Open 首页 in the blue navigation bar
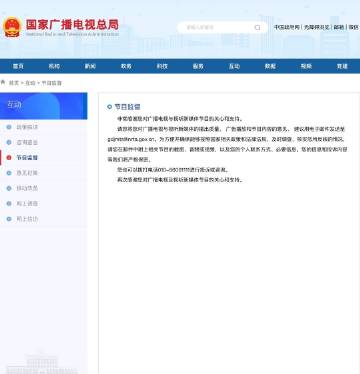 (18, 66)
